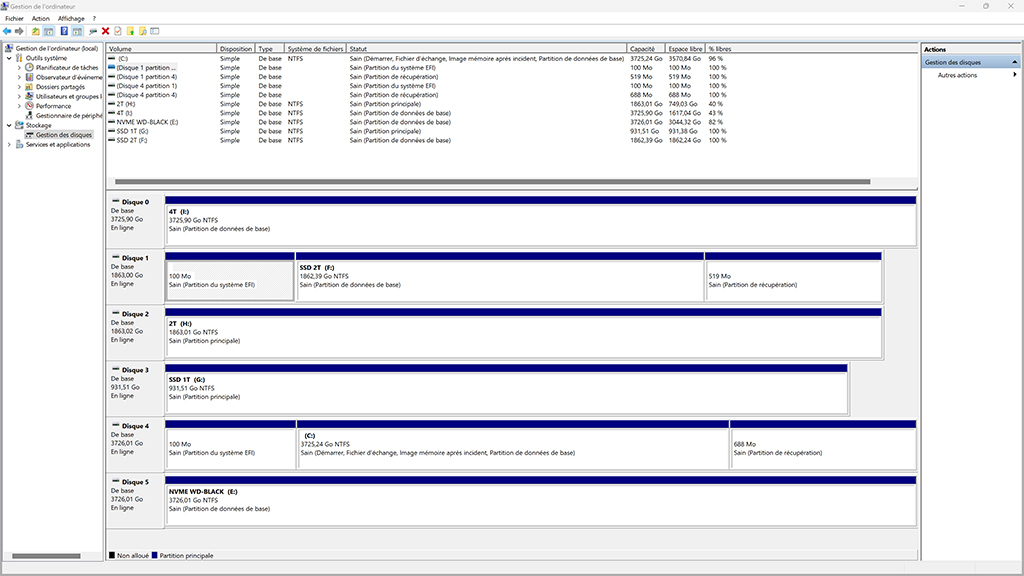
Task: Select the Disque 0 label block
Action: [135, 219]
